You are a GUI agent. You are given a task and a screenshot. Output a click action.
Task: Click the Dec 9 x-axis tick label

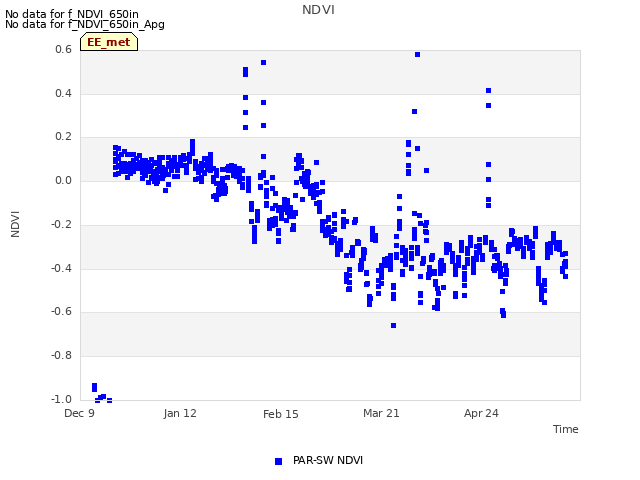point(80,413)
